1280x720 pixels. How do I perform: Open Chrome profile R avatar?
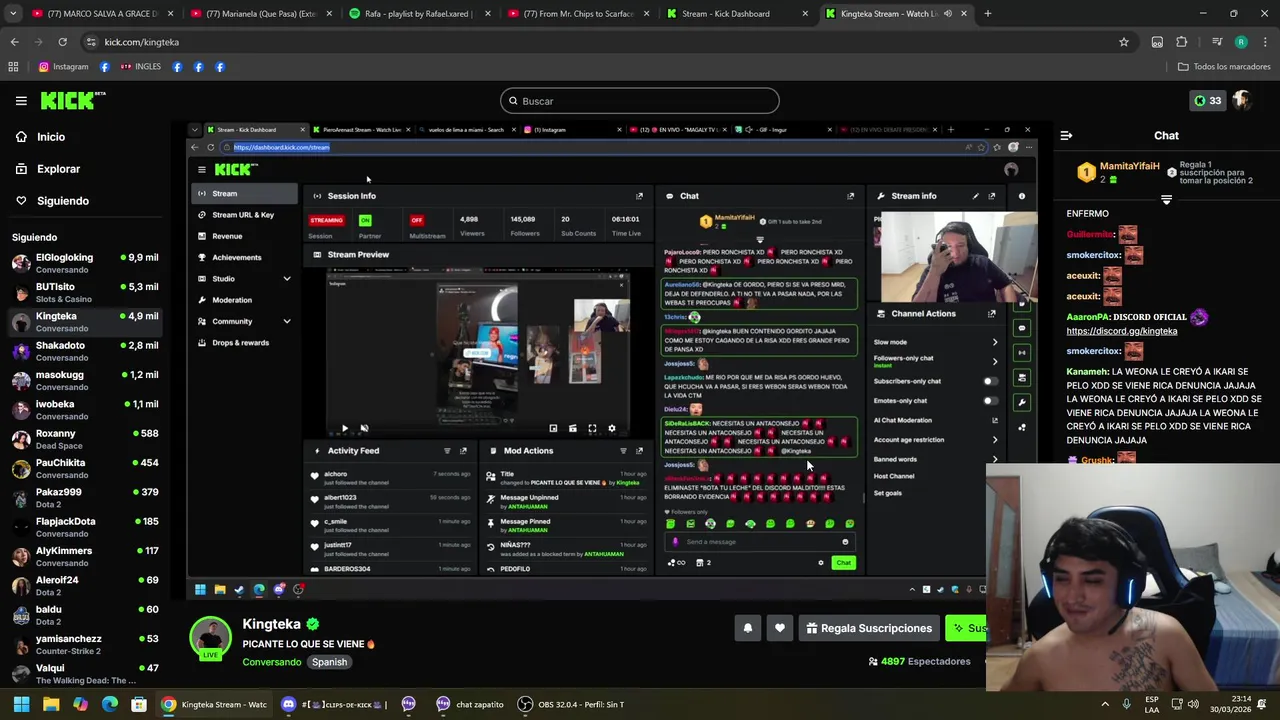1241,42
